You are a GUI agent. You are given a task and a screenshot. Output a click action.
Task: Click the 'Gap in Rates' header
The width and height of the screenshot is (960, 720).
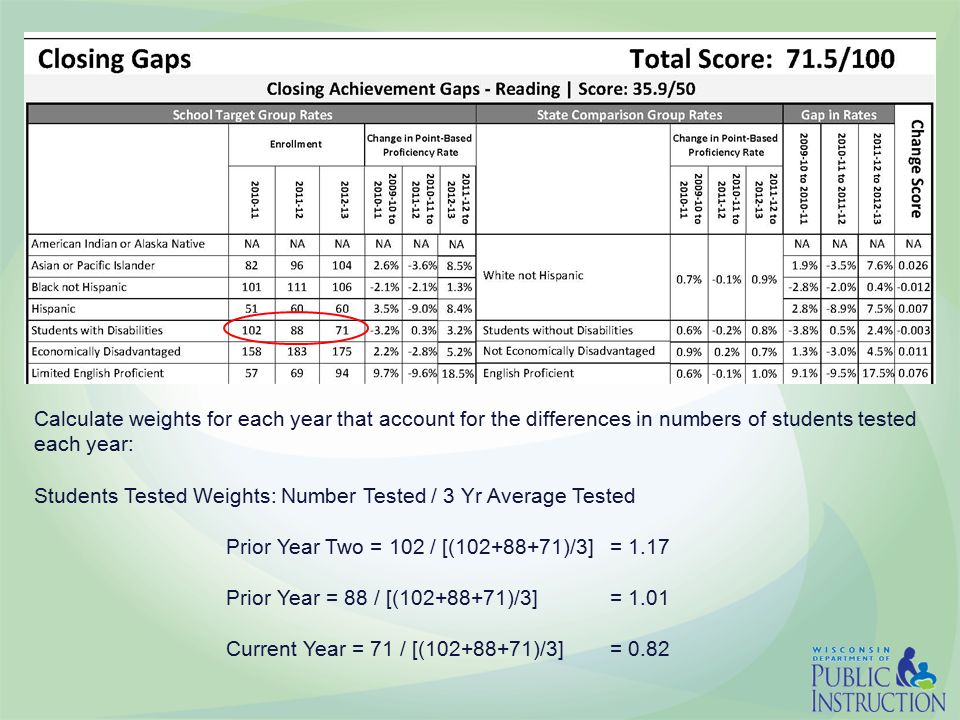(x=839, y=115)
